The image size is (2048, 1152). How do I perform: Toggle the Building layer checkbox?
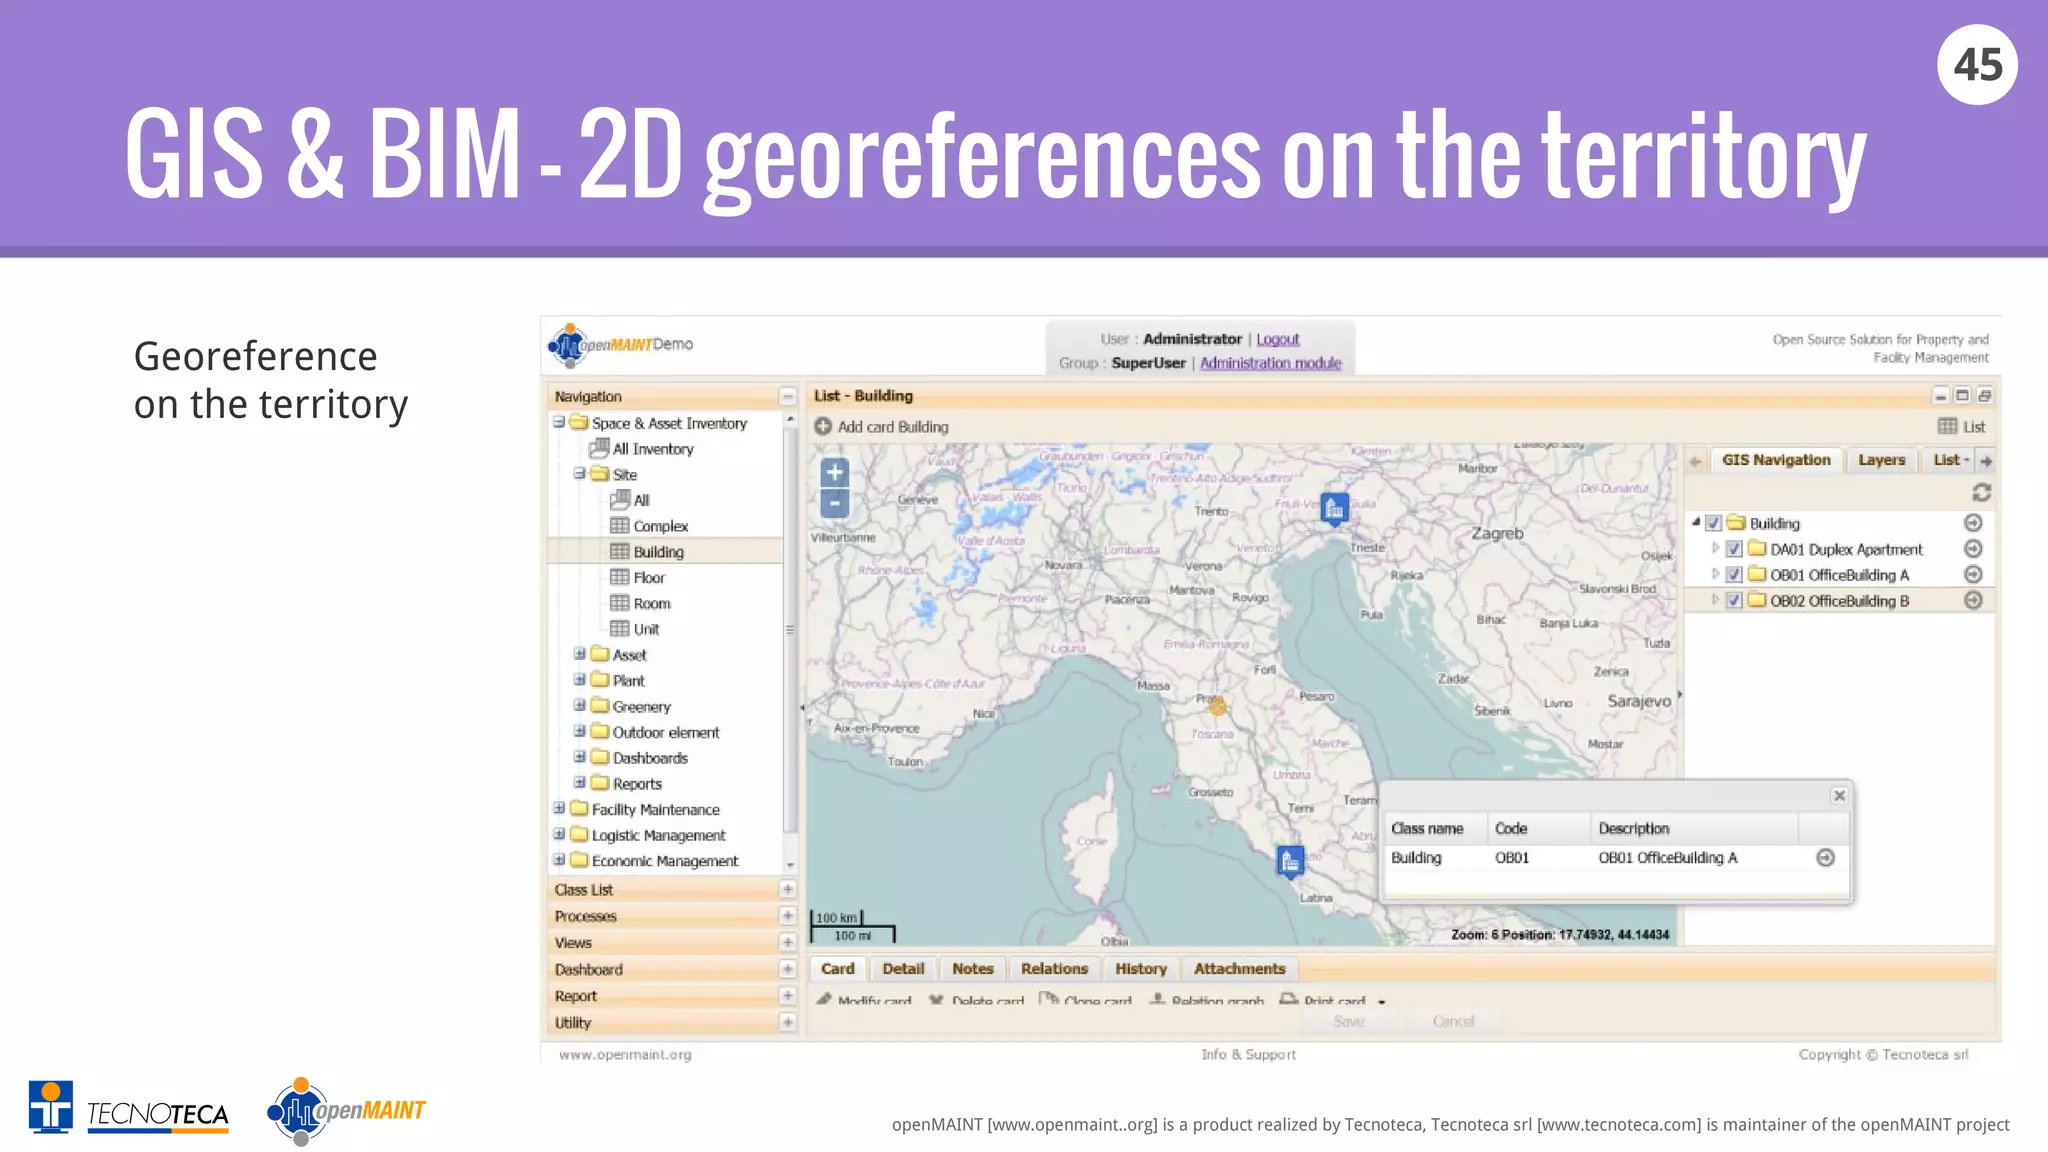tap(1713, 523)
